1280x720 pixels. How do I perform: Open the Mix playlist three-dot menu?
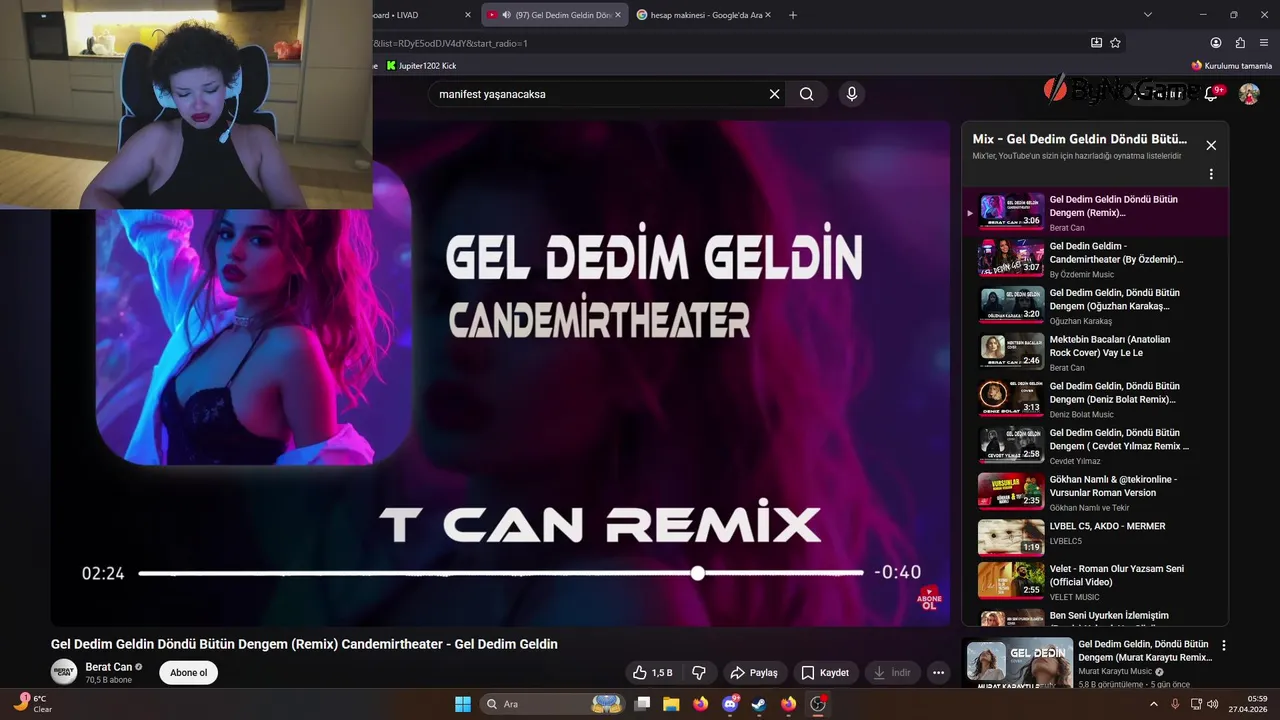[1211, 174]
